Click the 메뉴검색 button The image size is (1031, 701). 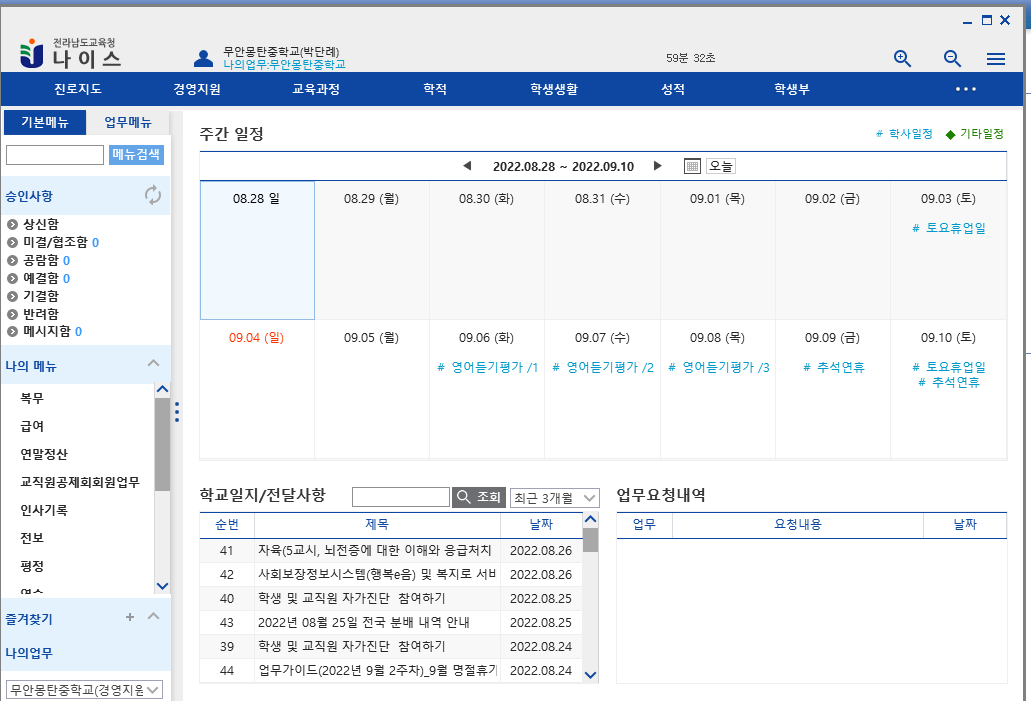click(x=136, y=155)
